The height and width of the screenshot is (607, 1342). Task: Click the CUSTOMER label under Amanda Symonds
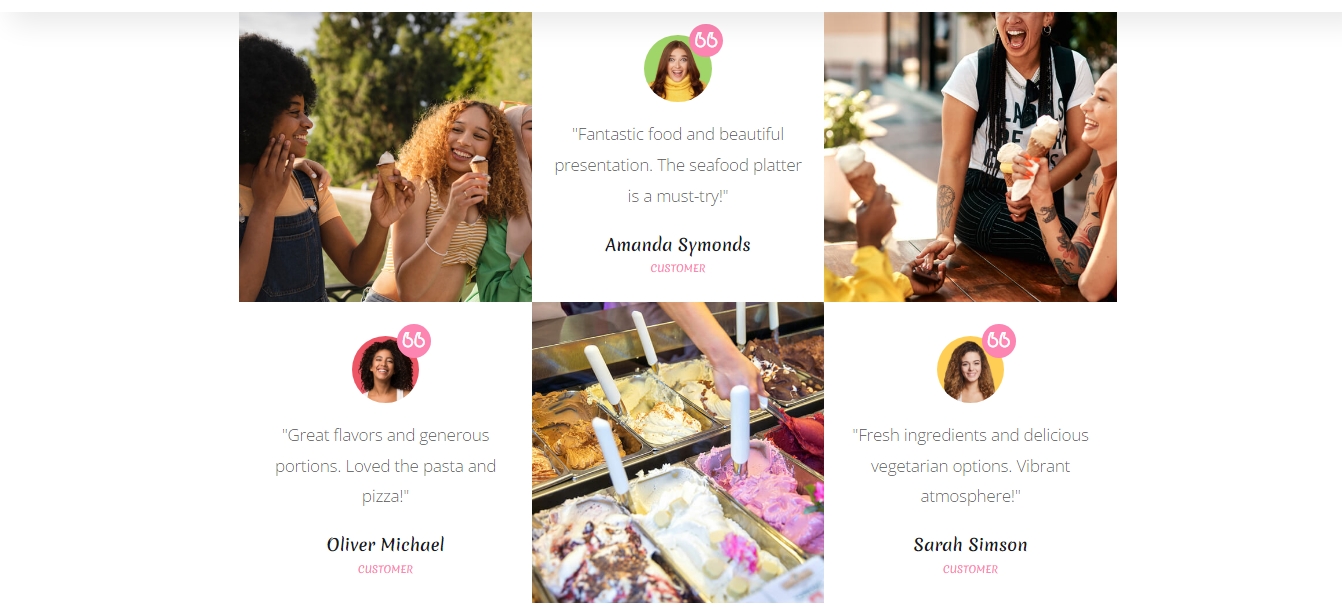click(x=678, y=268)
